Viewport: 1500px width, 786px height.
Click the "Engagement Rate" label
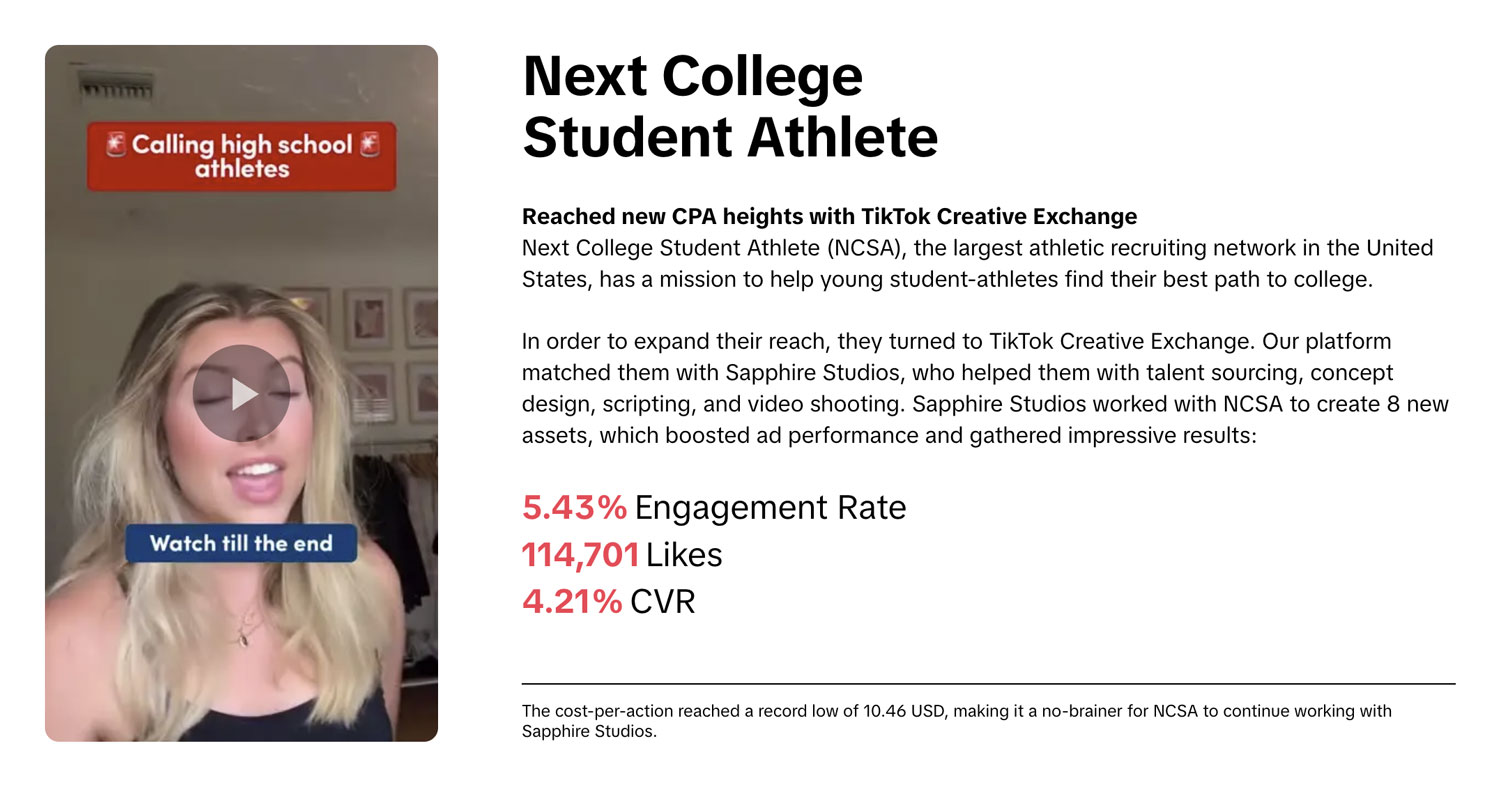point(770,508)
